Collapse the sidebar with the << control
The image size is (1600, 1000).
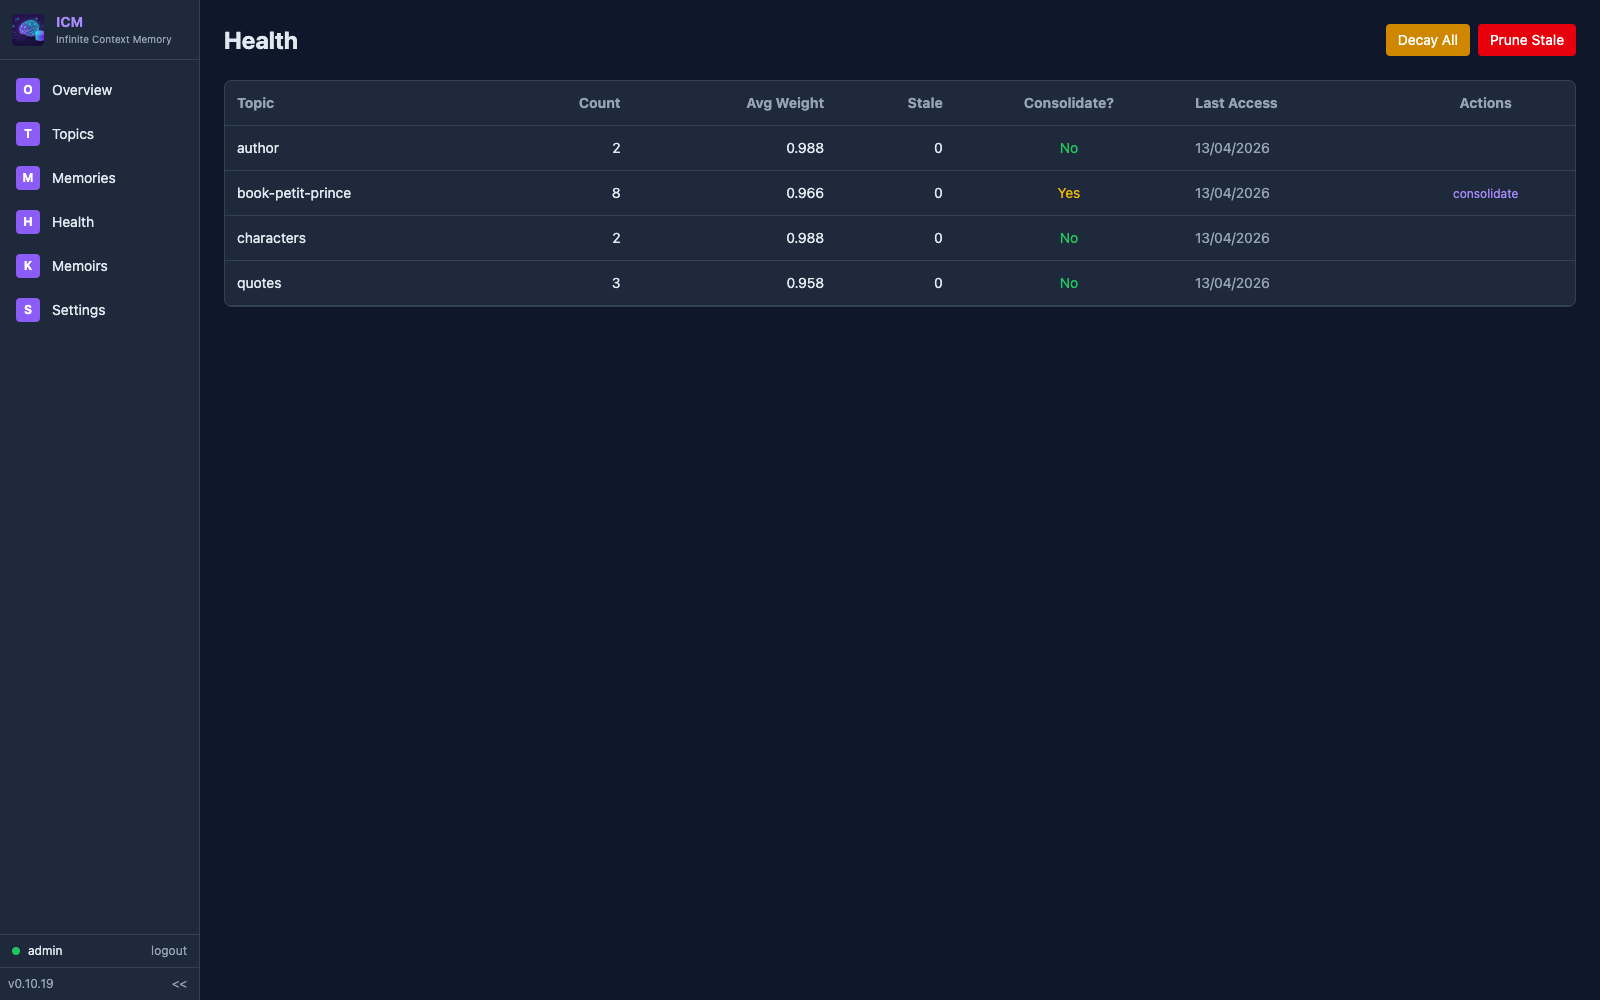[x=179, y=984]
